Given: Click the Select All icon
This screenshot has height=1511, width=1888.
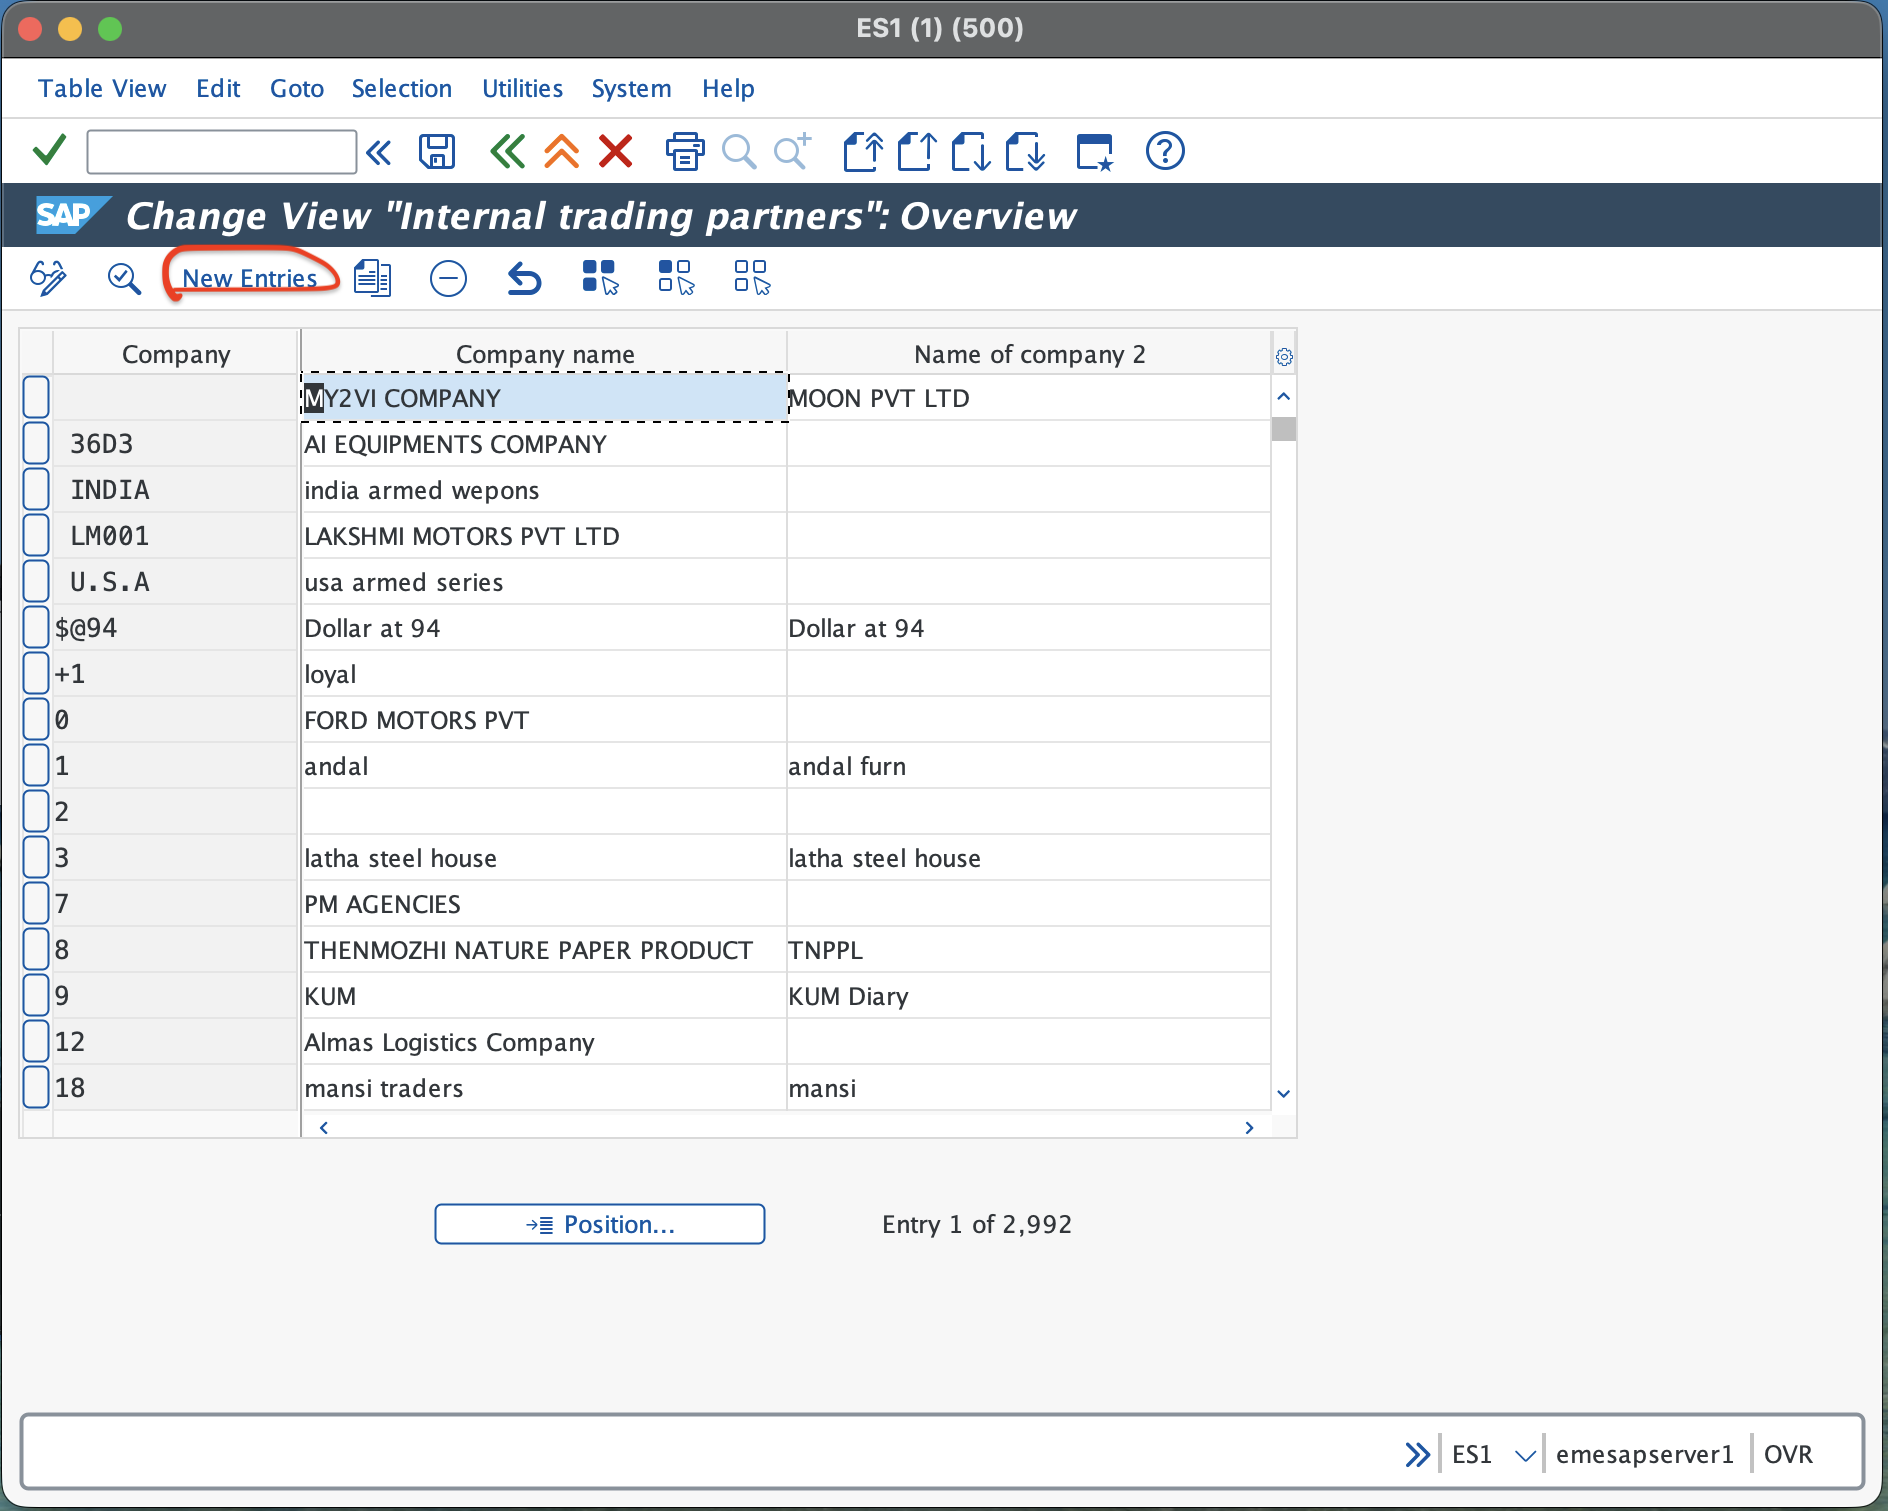Looking at the screenshot, I should tap(600, 278).
